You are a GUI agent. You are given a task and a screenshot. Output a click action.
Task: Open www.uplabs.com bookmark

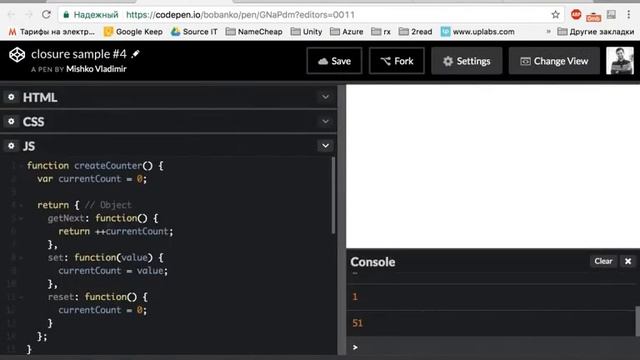point(478,31)
